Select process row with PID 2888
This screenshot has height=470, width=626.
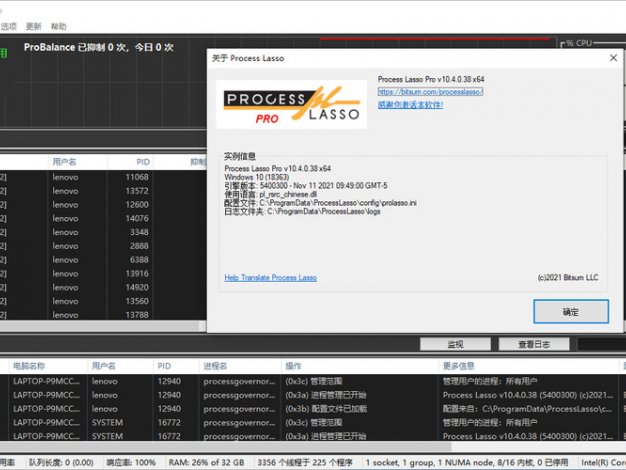(103, 246)
